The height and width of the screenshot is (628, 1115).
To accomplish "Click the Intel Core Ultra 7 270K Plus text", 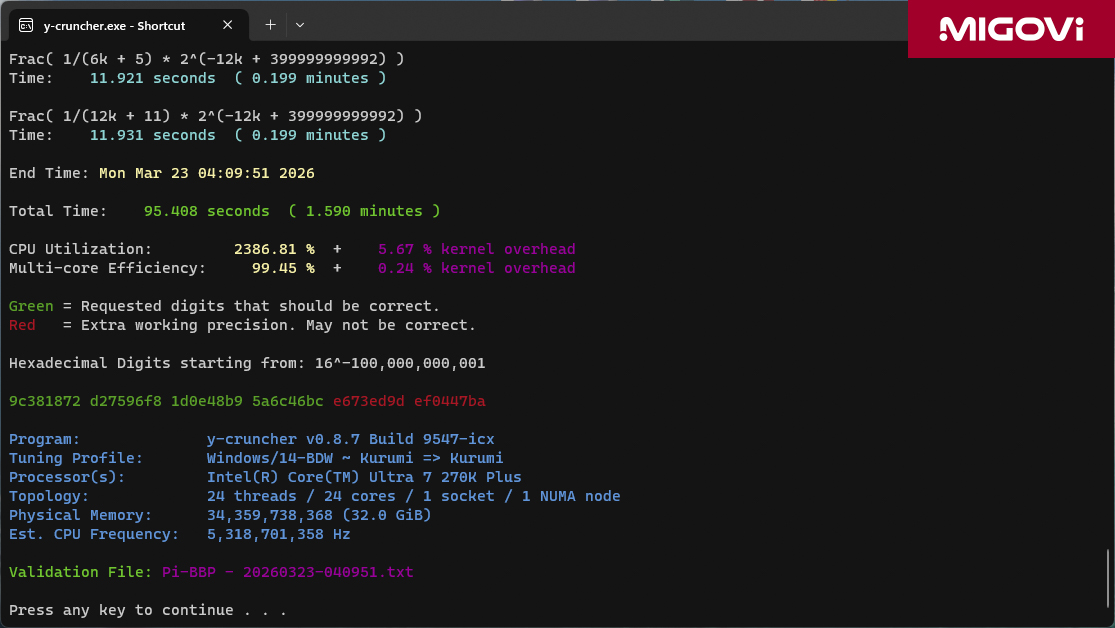I will [364, 477].
